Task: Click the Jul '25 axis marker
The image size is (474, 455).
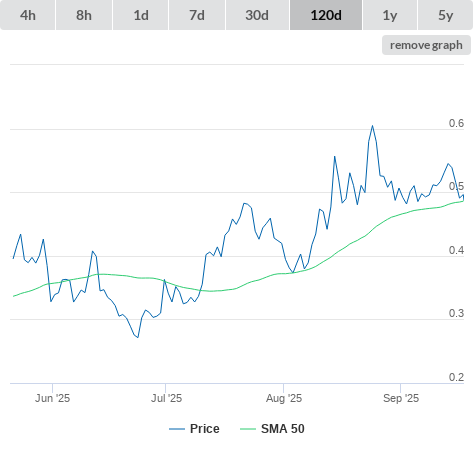Action: (166, 398)
